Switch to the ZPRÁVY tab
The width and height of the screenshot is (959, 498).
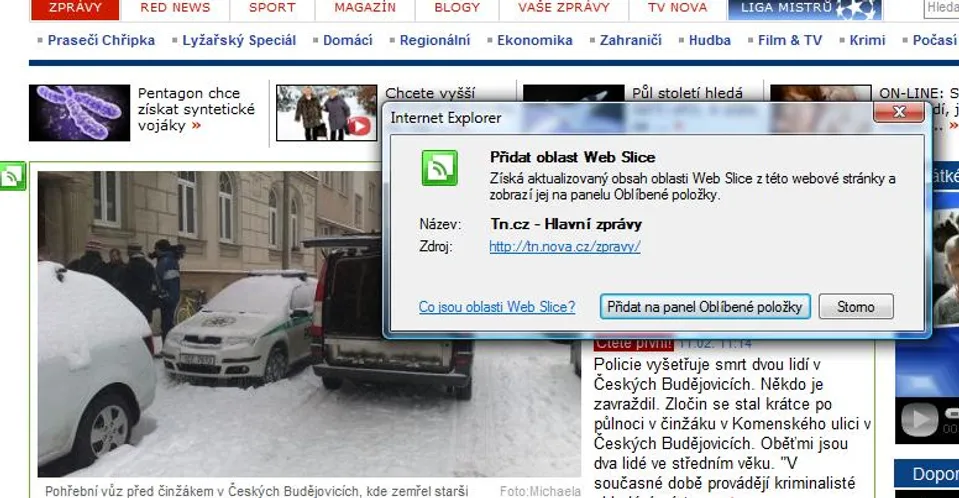[x=75, y=8]
